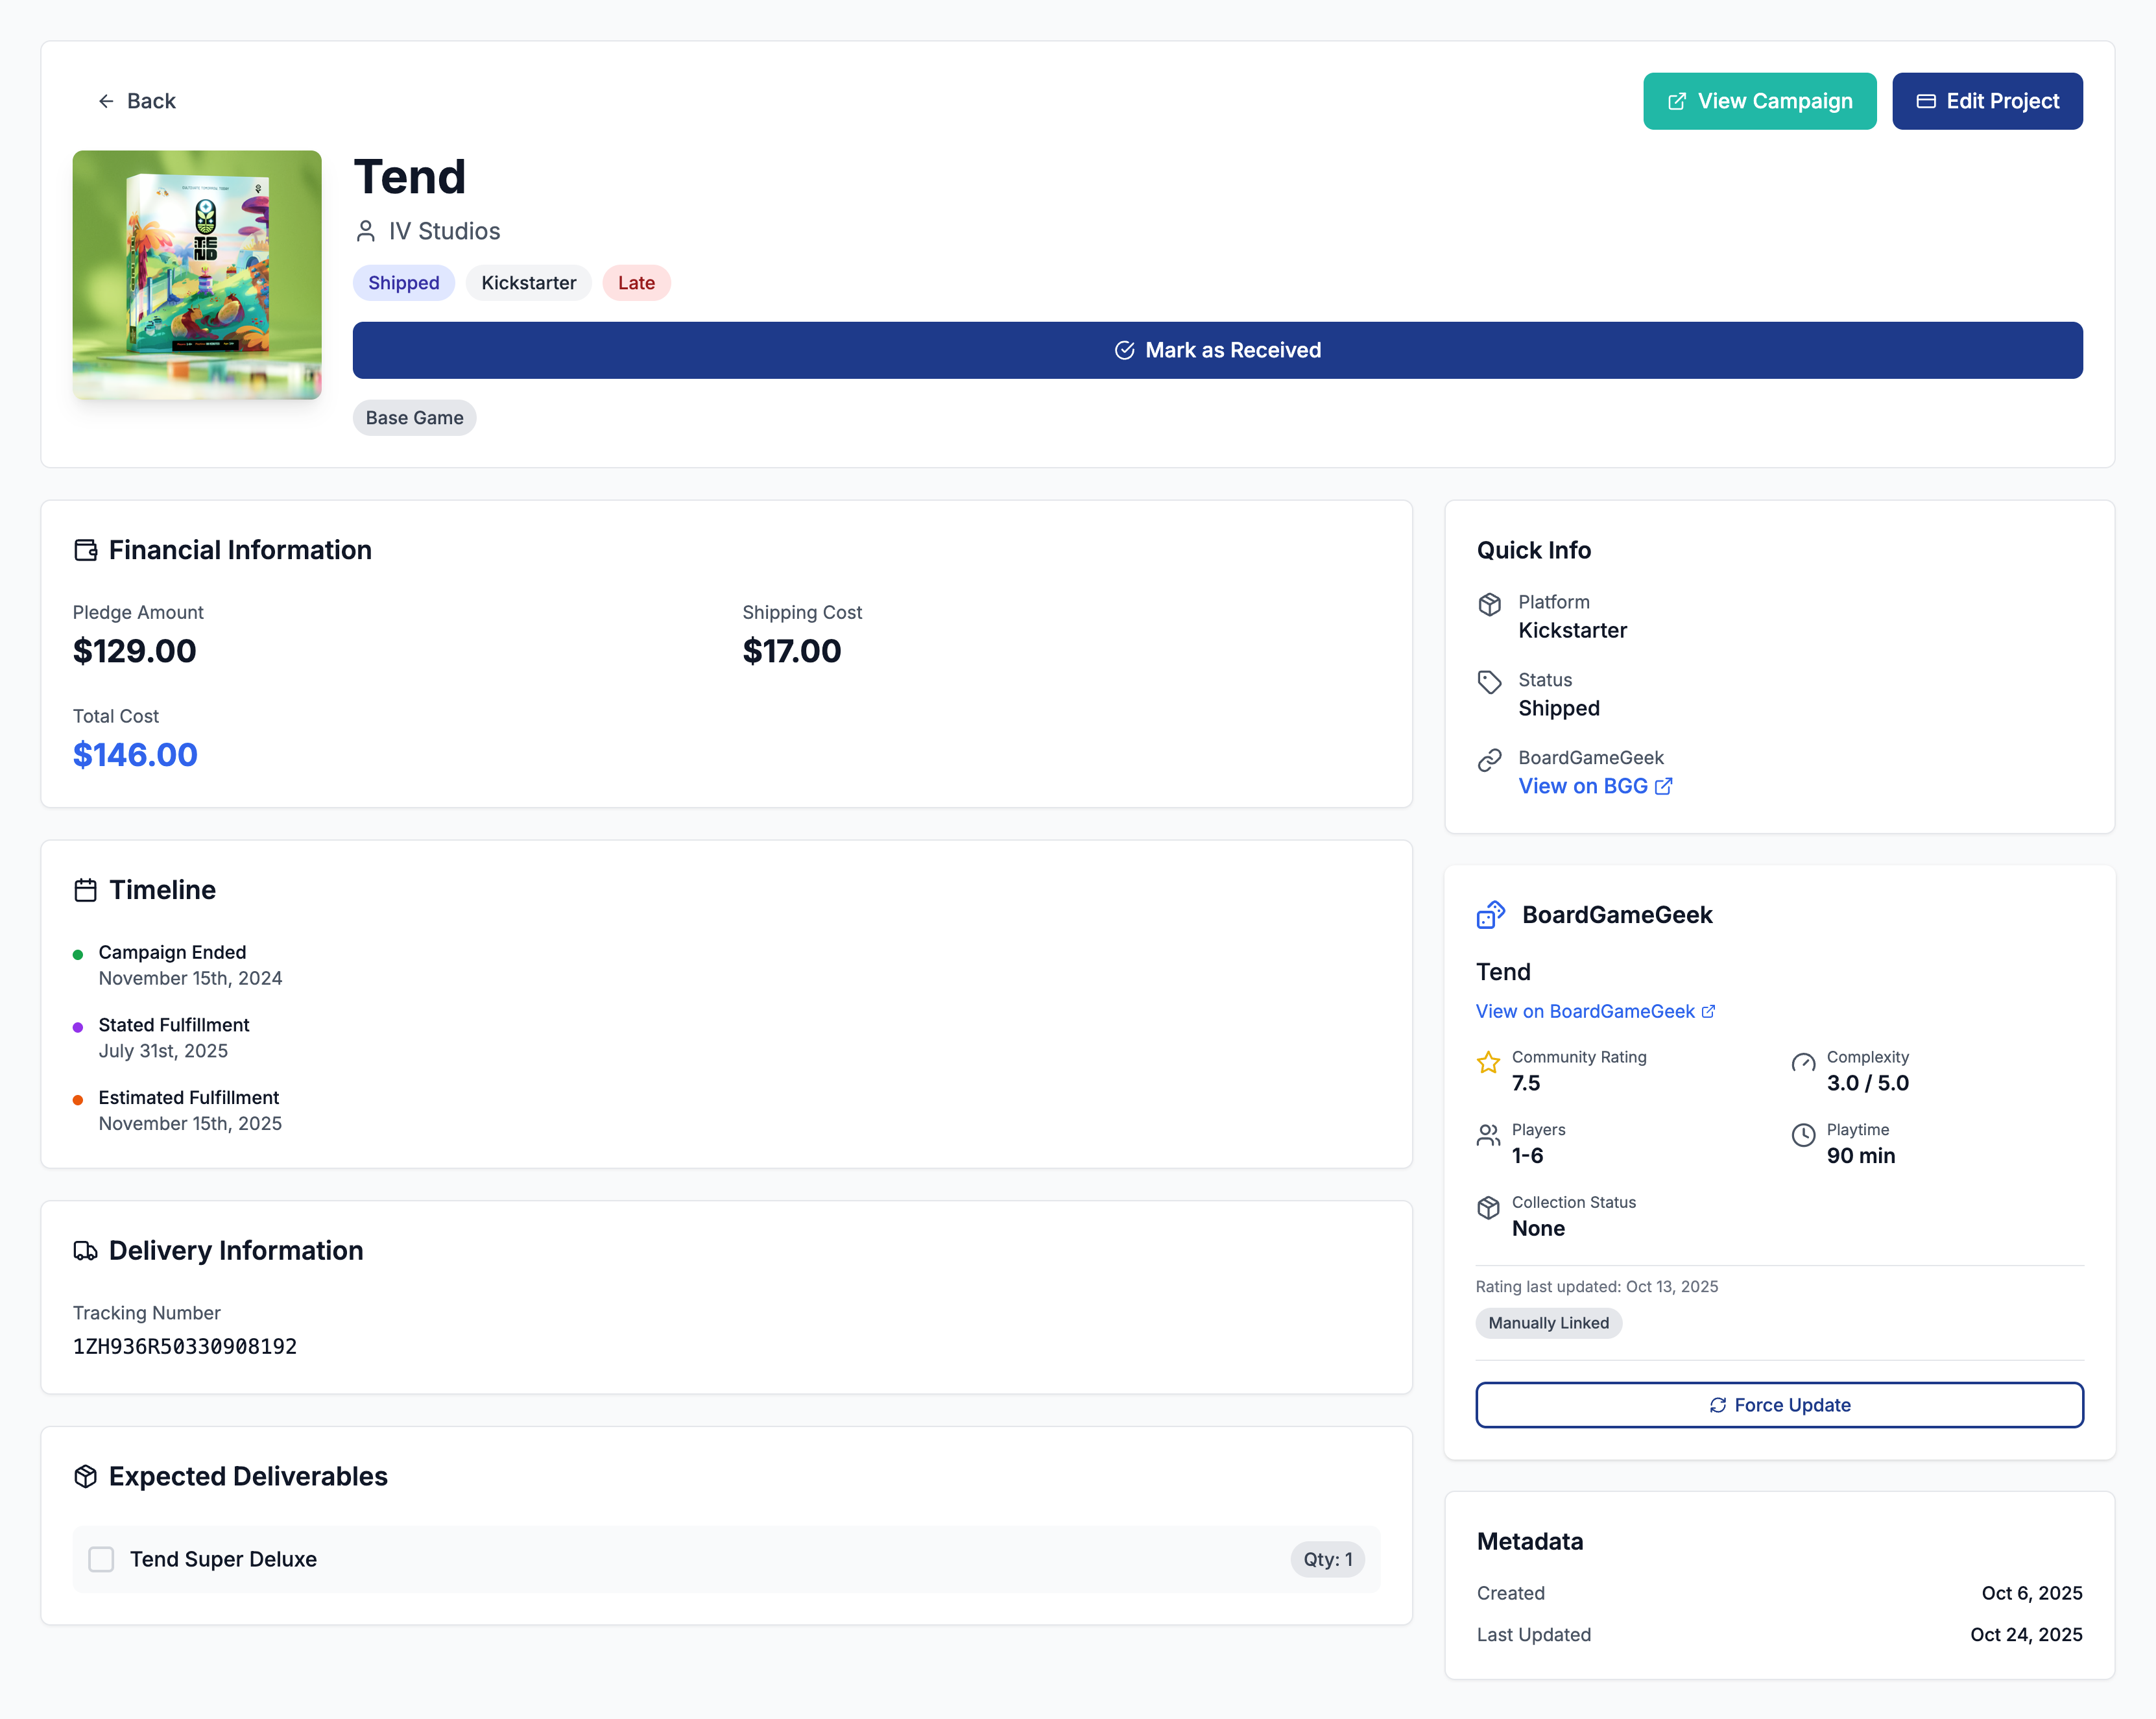
Task: Click the Community Rating star icon
Action: click(x=1489, y=1062)
